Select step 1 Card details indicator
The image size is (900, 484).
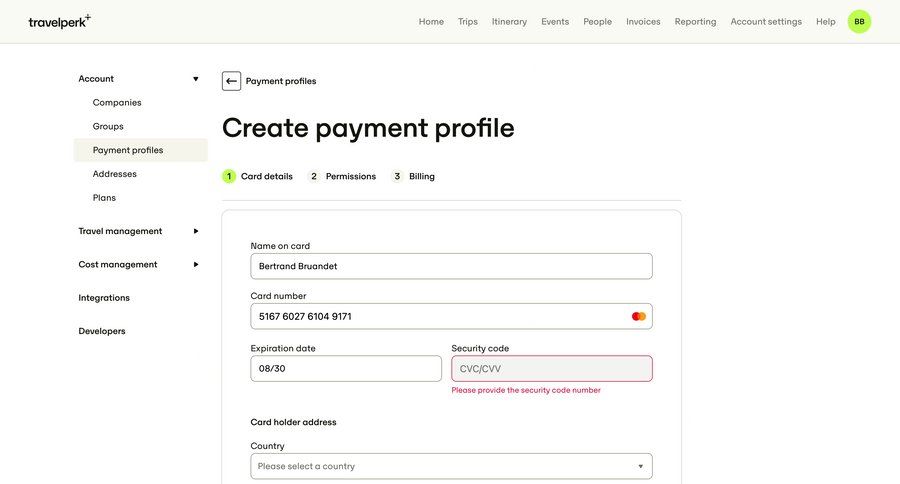[x=258, y=176]
